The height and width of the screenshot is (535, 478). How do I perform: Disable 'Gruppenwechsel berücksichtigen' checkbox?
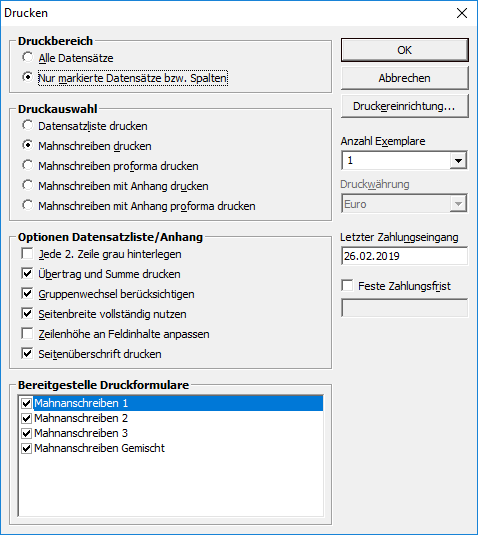tap(27, 293)
